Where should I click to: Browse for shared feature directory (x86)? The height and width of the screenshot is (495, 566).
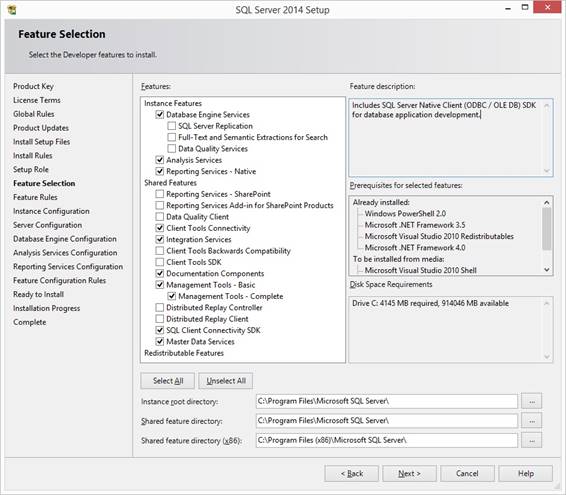pos(532,440)
